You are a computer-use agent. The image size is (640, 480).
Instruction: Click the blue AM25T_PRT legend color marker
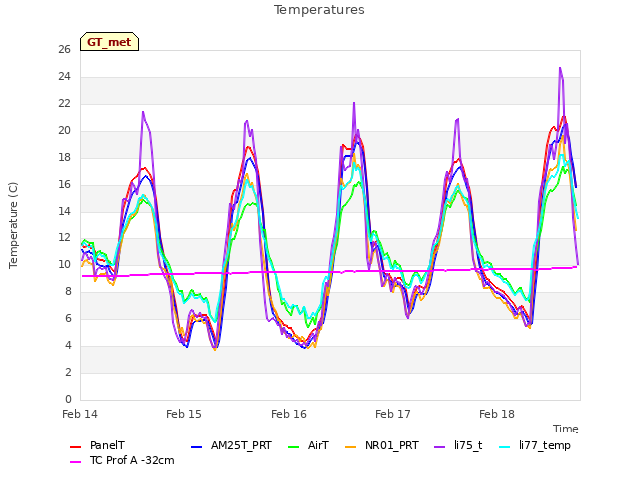[x=197, y=447]
